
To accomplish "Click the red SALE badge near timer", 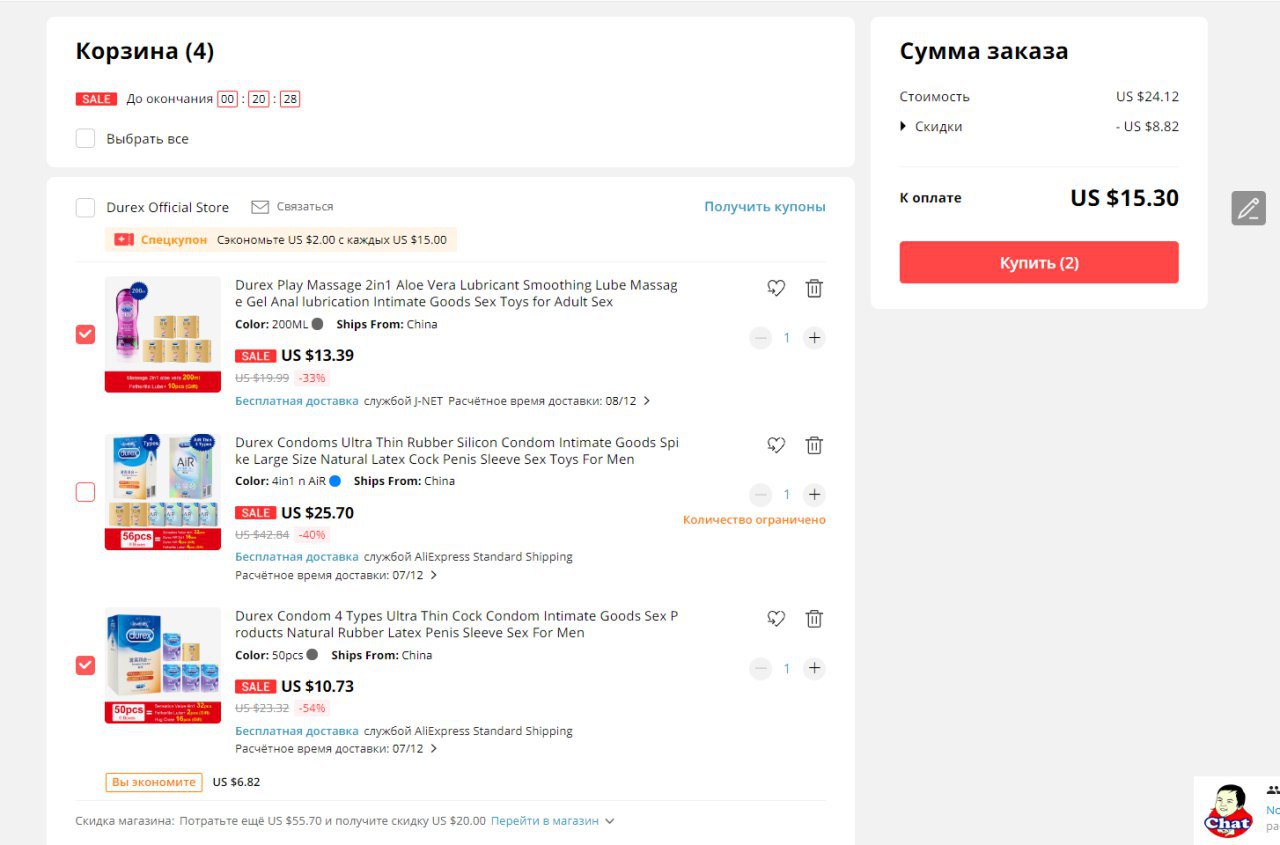I will [96, 99].
